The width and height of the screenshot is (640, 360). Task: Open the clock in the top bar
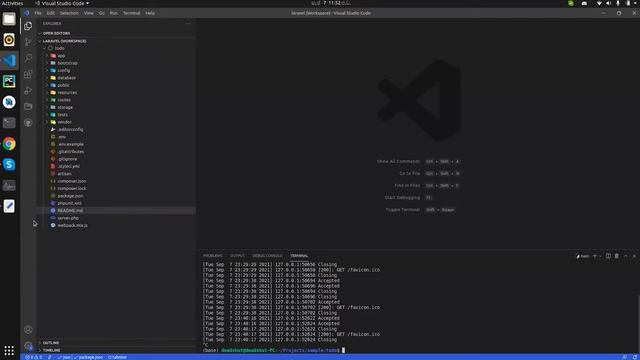coord(331,3)
